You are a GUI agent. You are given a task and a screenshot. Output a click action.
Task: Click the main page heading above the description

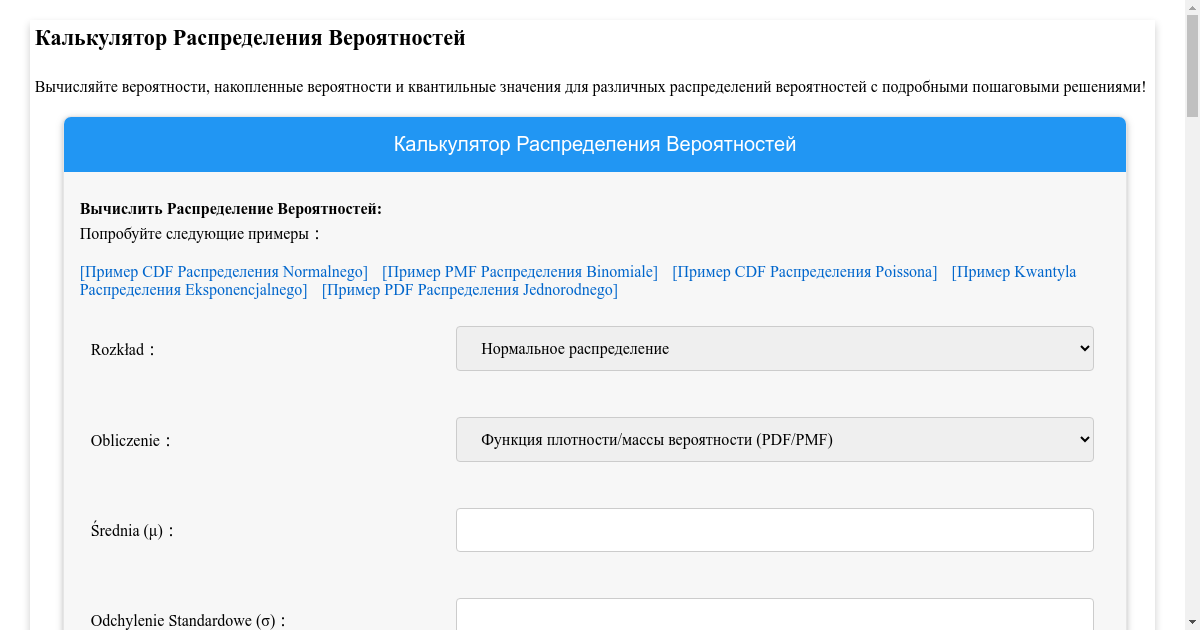250,39
